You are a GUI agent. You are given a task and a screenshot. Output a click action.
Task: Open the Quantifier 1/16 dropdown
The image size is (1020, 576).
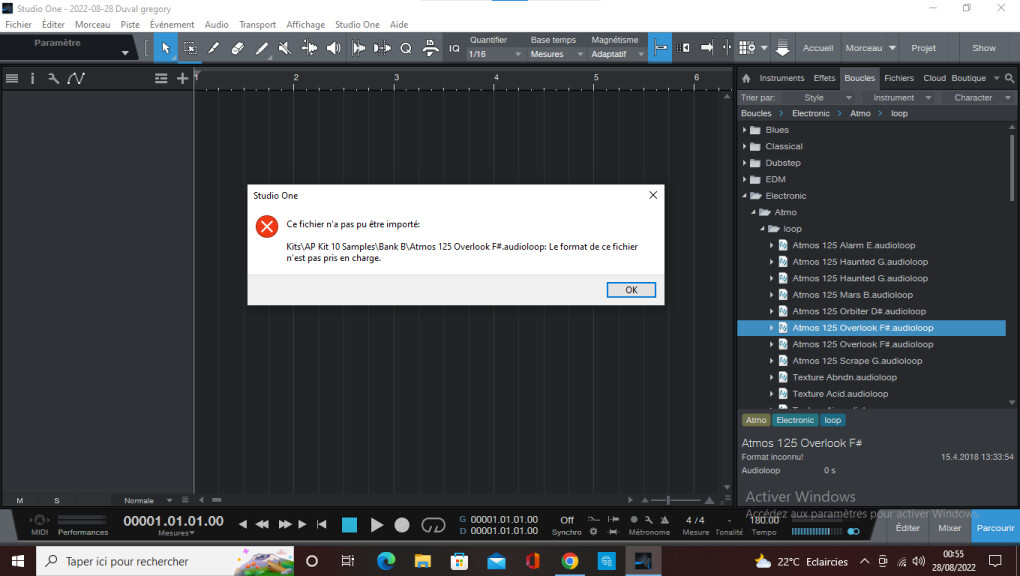click(x=495, y=54)
